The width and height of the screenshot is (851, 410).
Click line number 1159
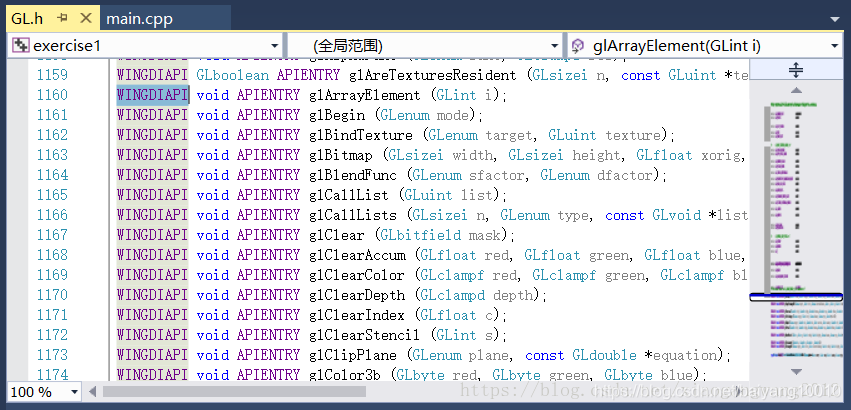(52, 75)
